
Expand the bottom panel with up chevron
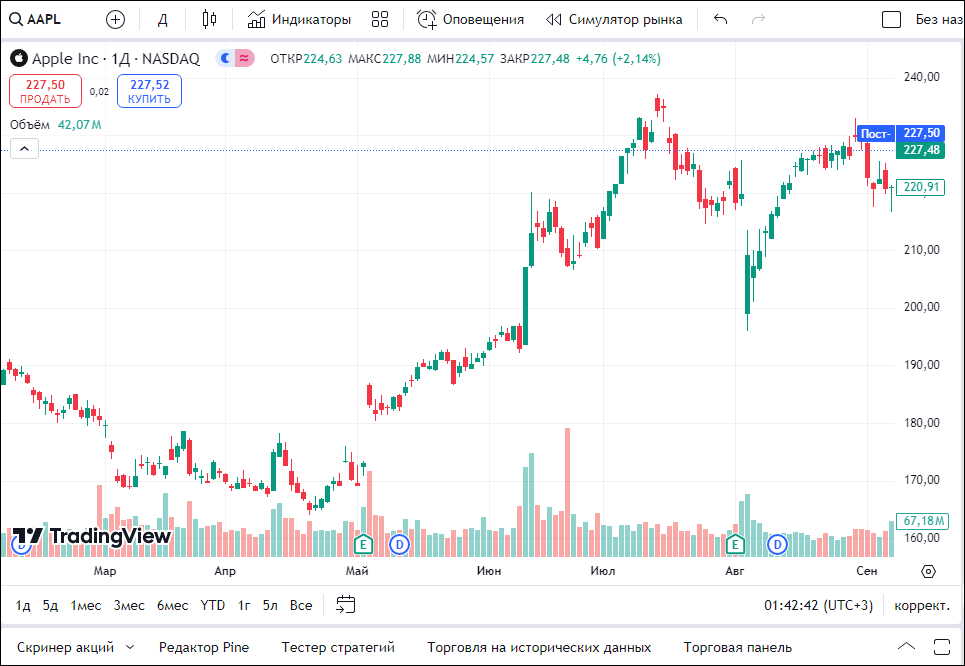(907, 646)
